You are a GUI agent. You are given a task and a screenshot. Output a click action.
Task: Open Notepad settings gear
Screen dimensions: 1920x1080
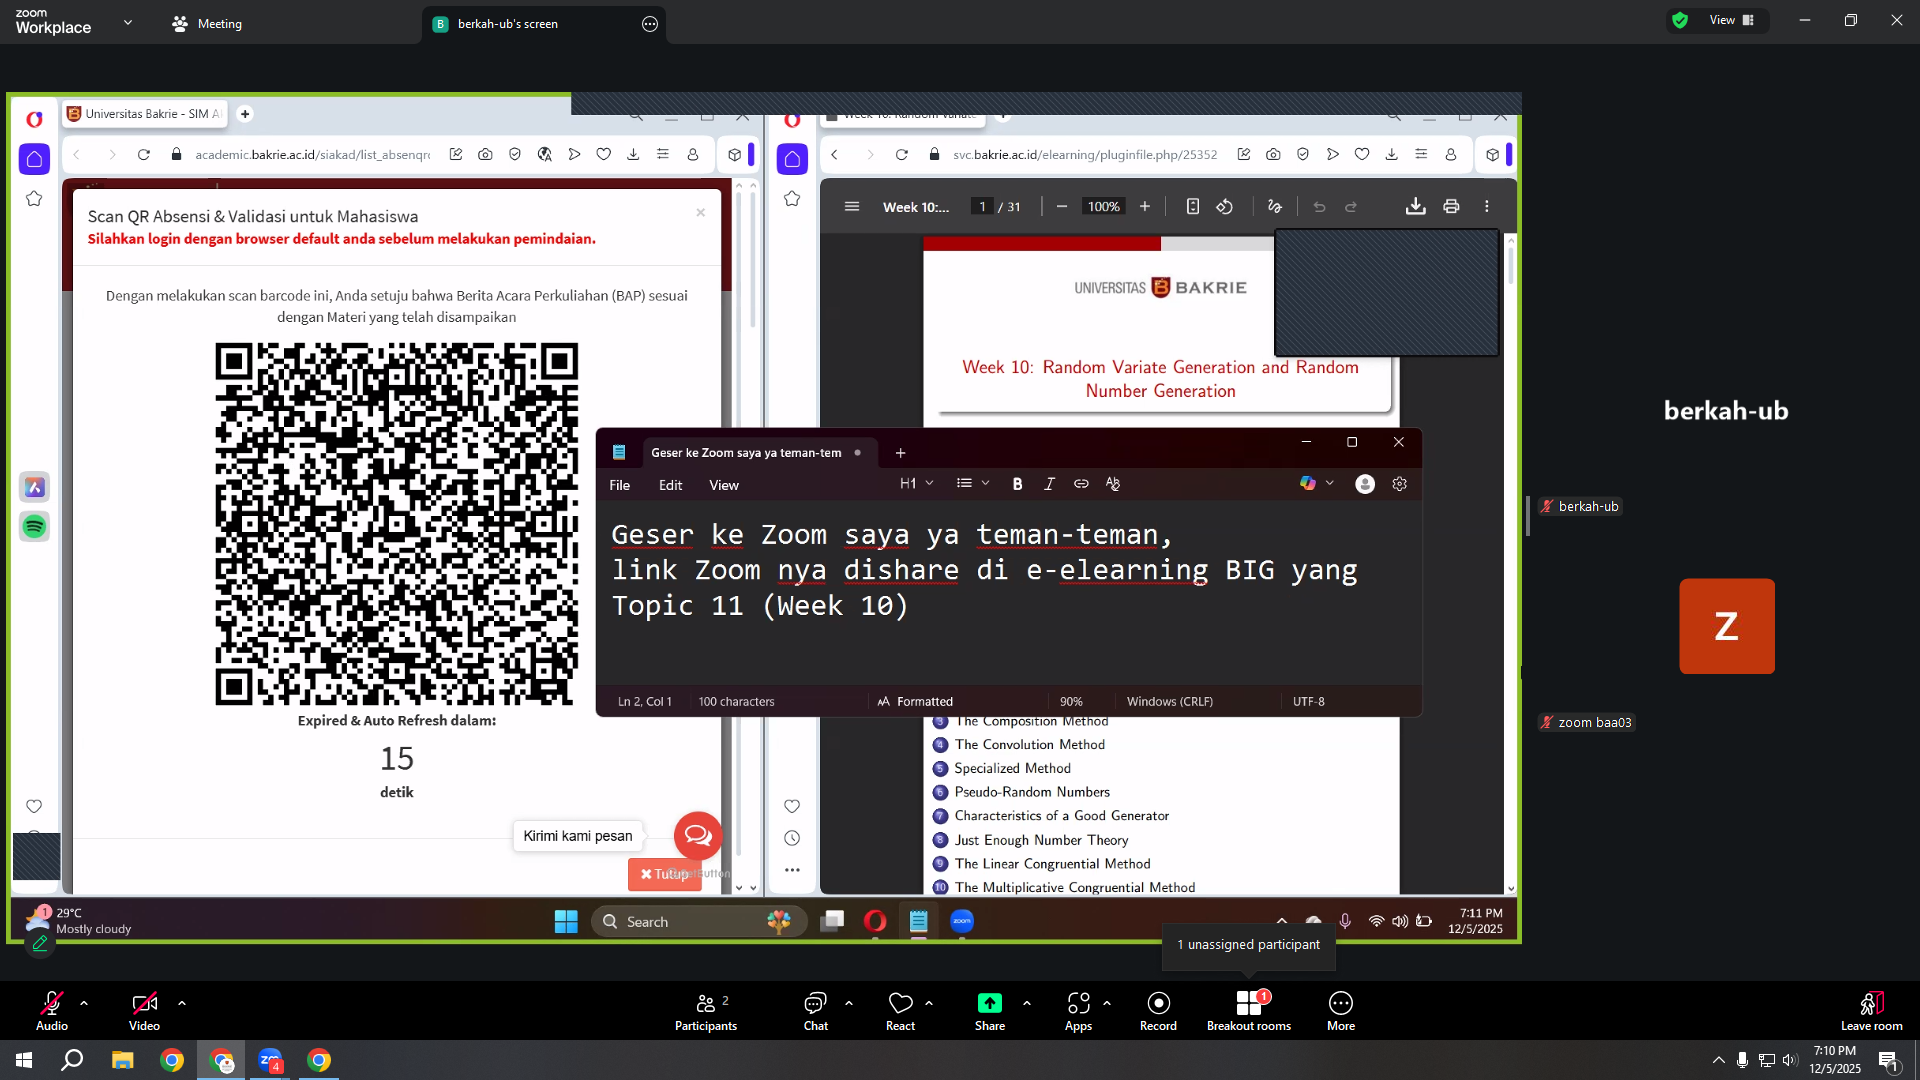pyautogui.click(x=1400, y=484)
